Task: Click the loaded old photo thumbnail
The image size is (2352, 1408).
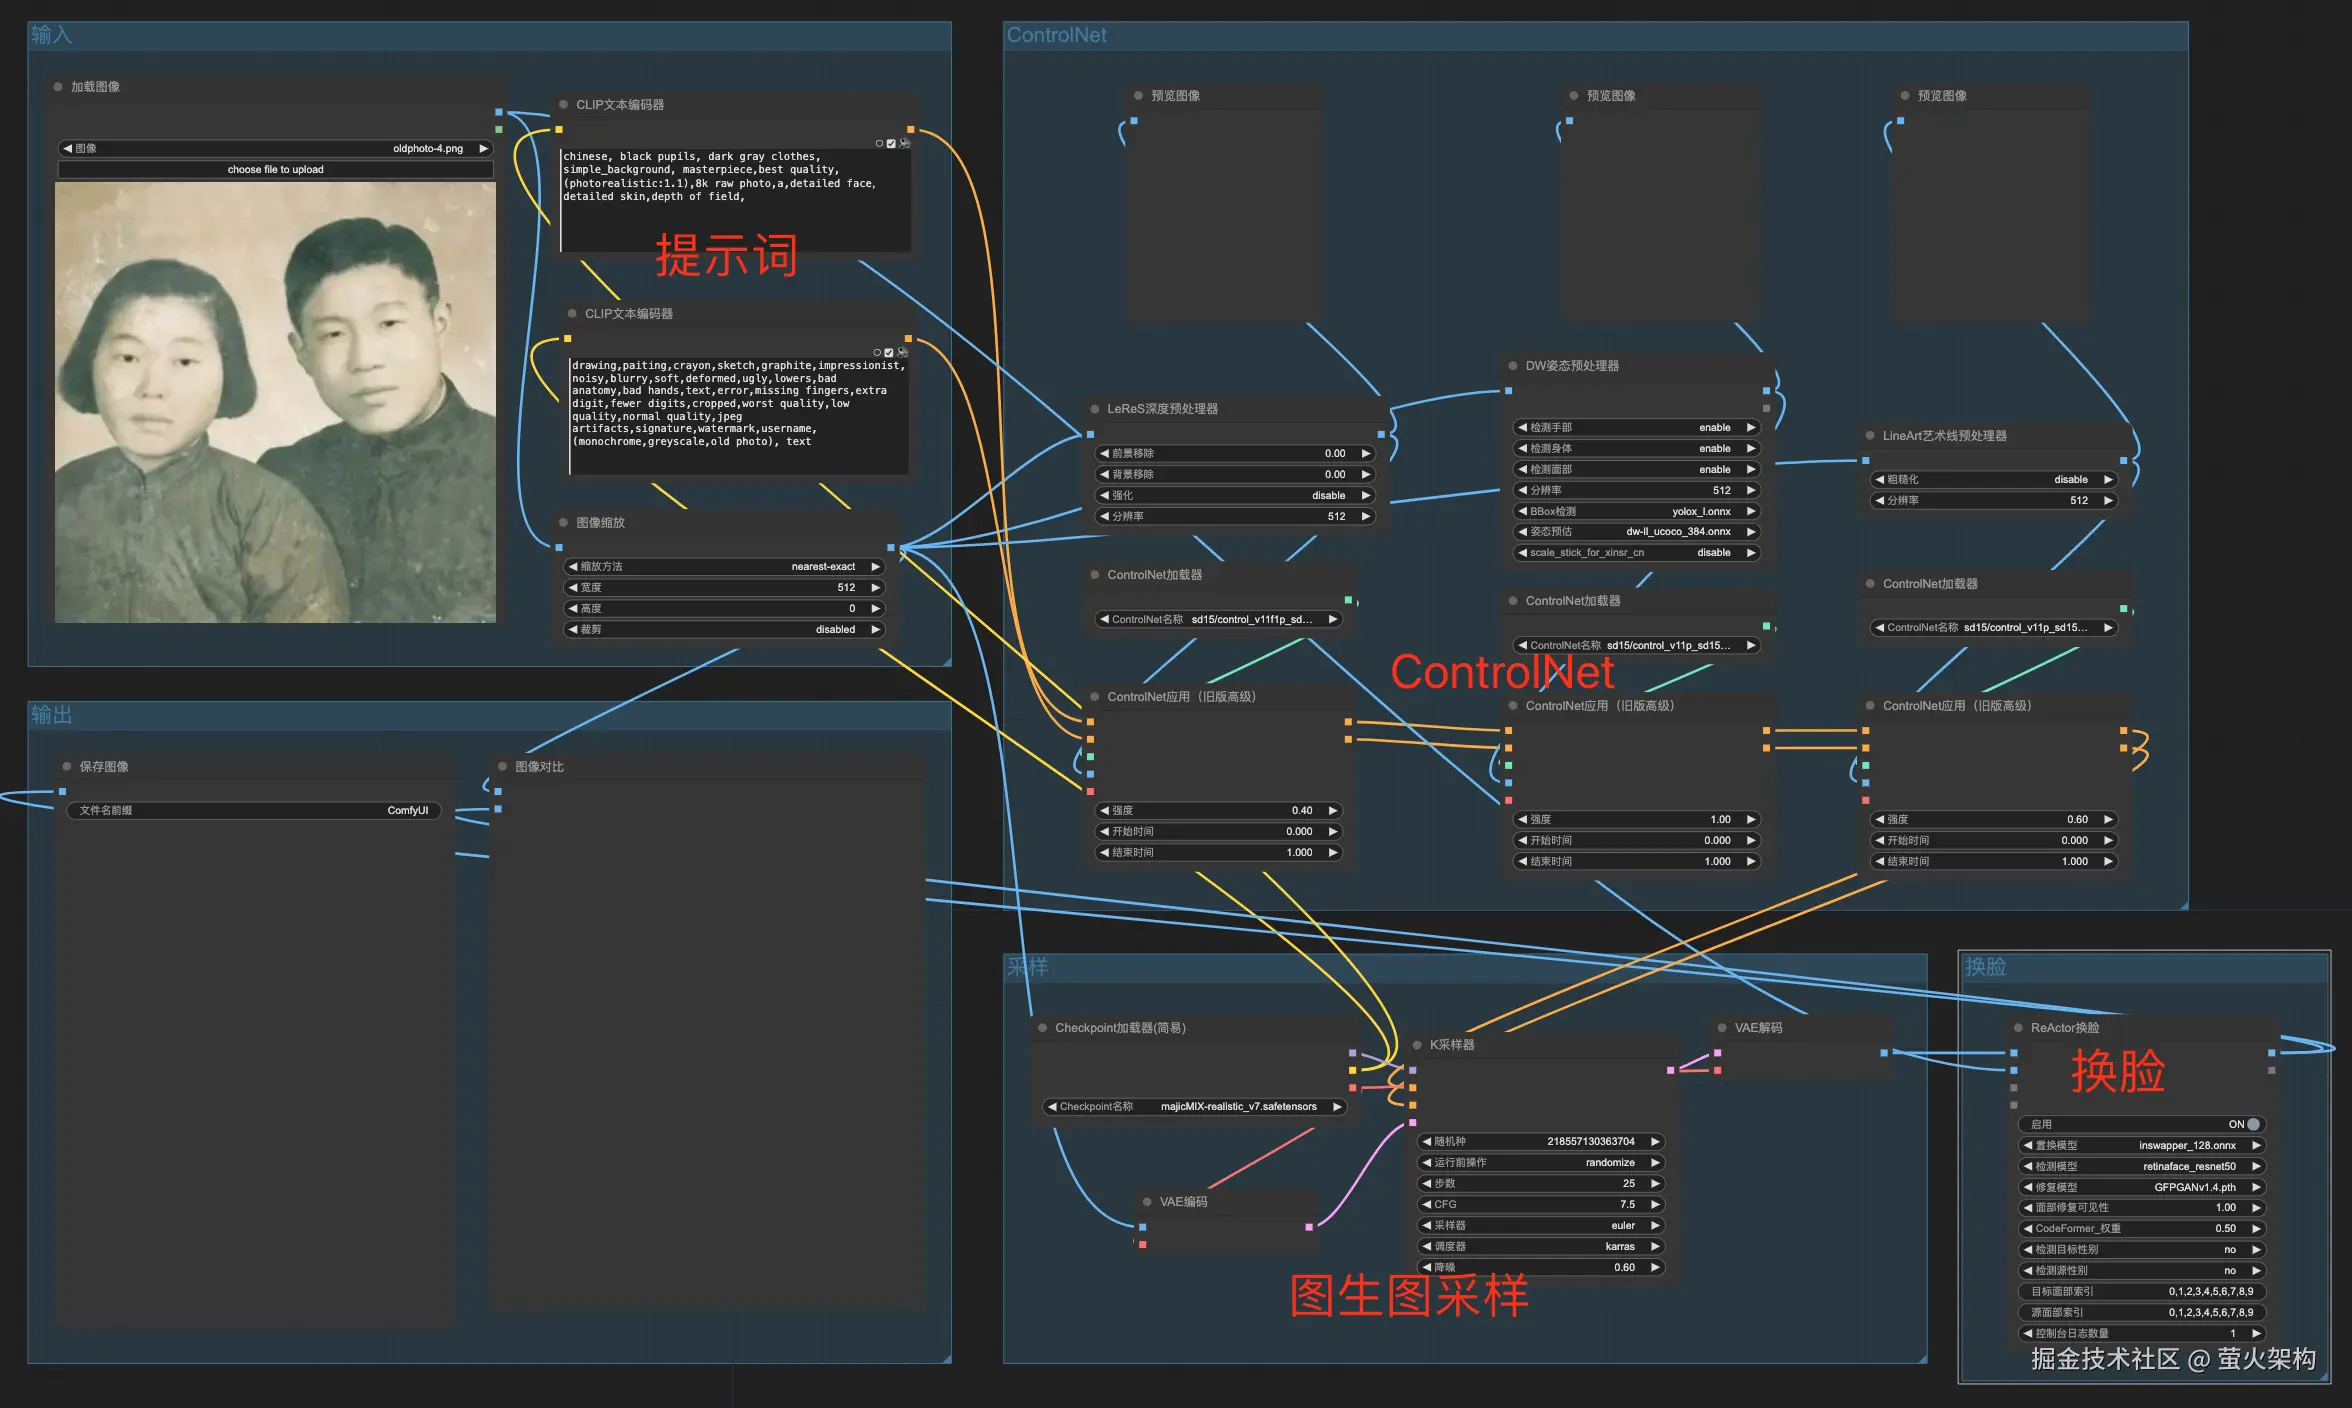Action: (275, 402)
